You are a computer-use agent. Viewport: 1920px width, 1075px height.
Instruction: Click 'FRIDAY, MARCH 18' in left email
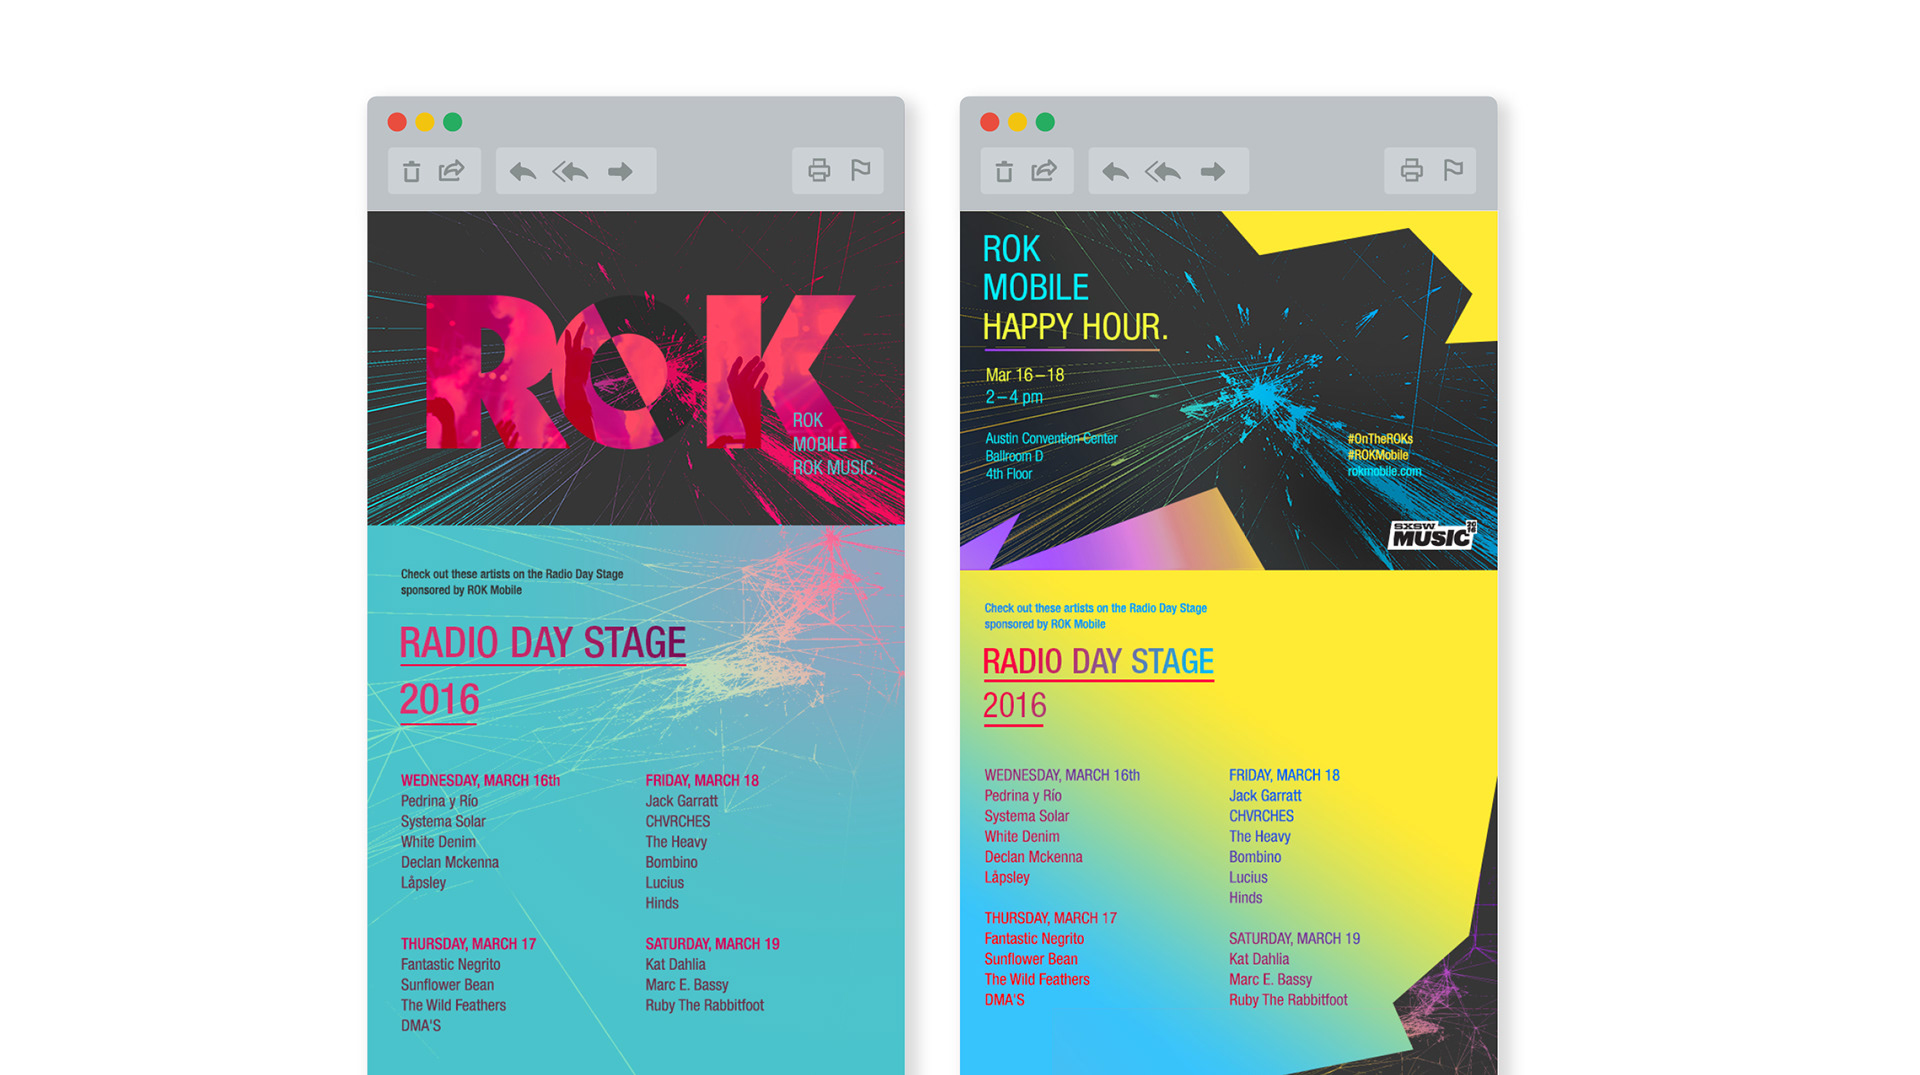[x=702, y=780]
